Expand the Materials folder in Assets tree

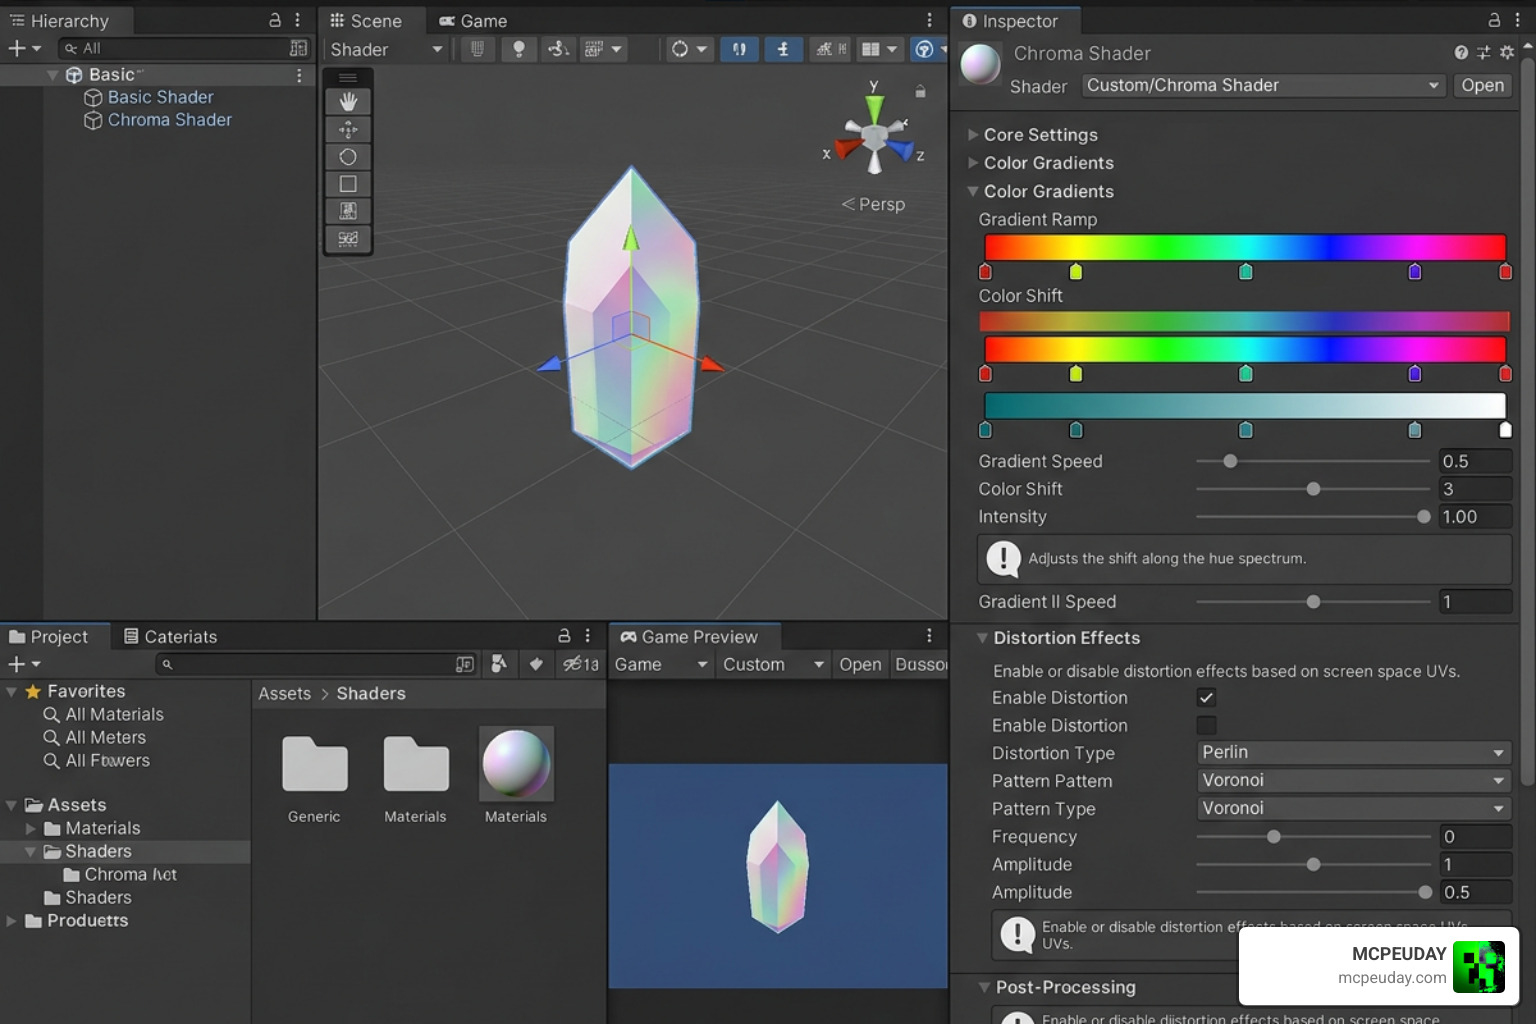30,829
